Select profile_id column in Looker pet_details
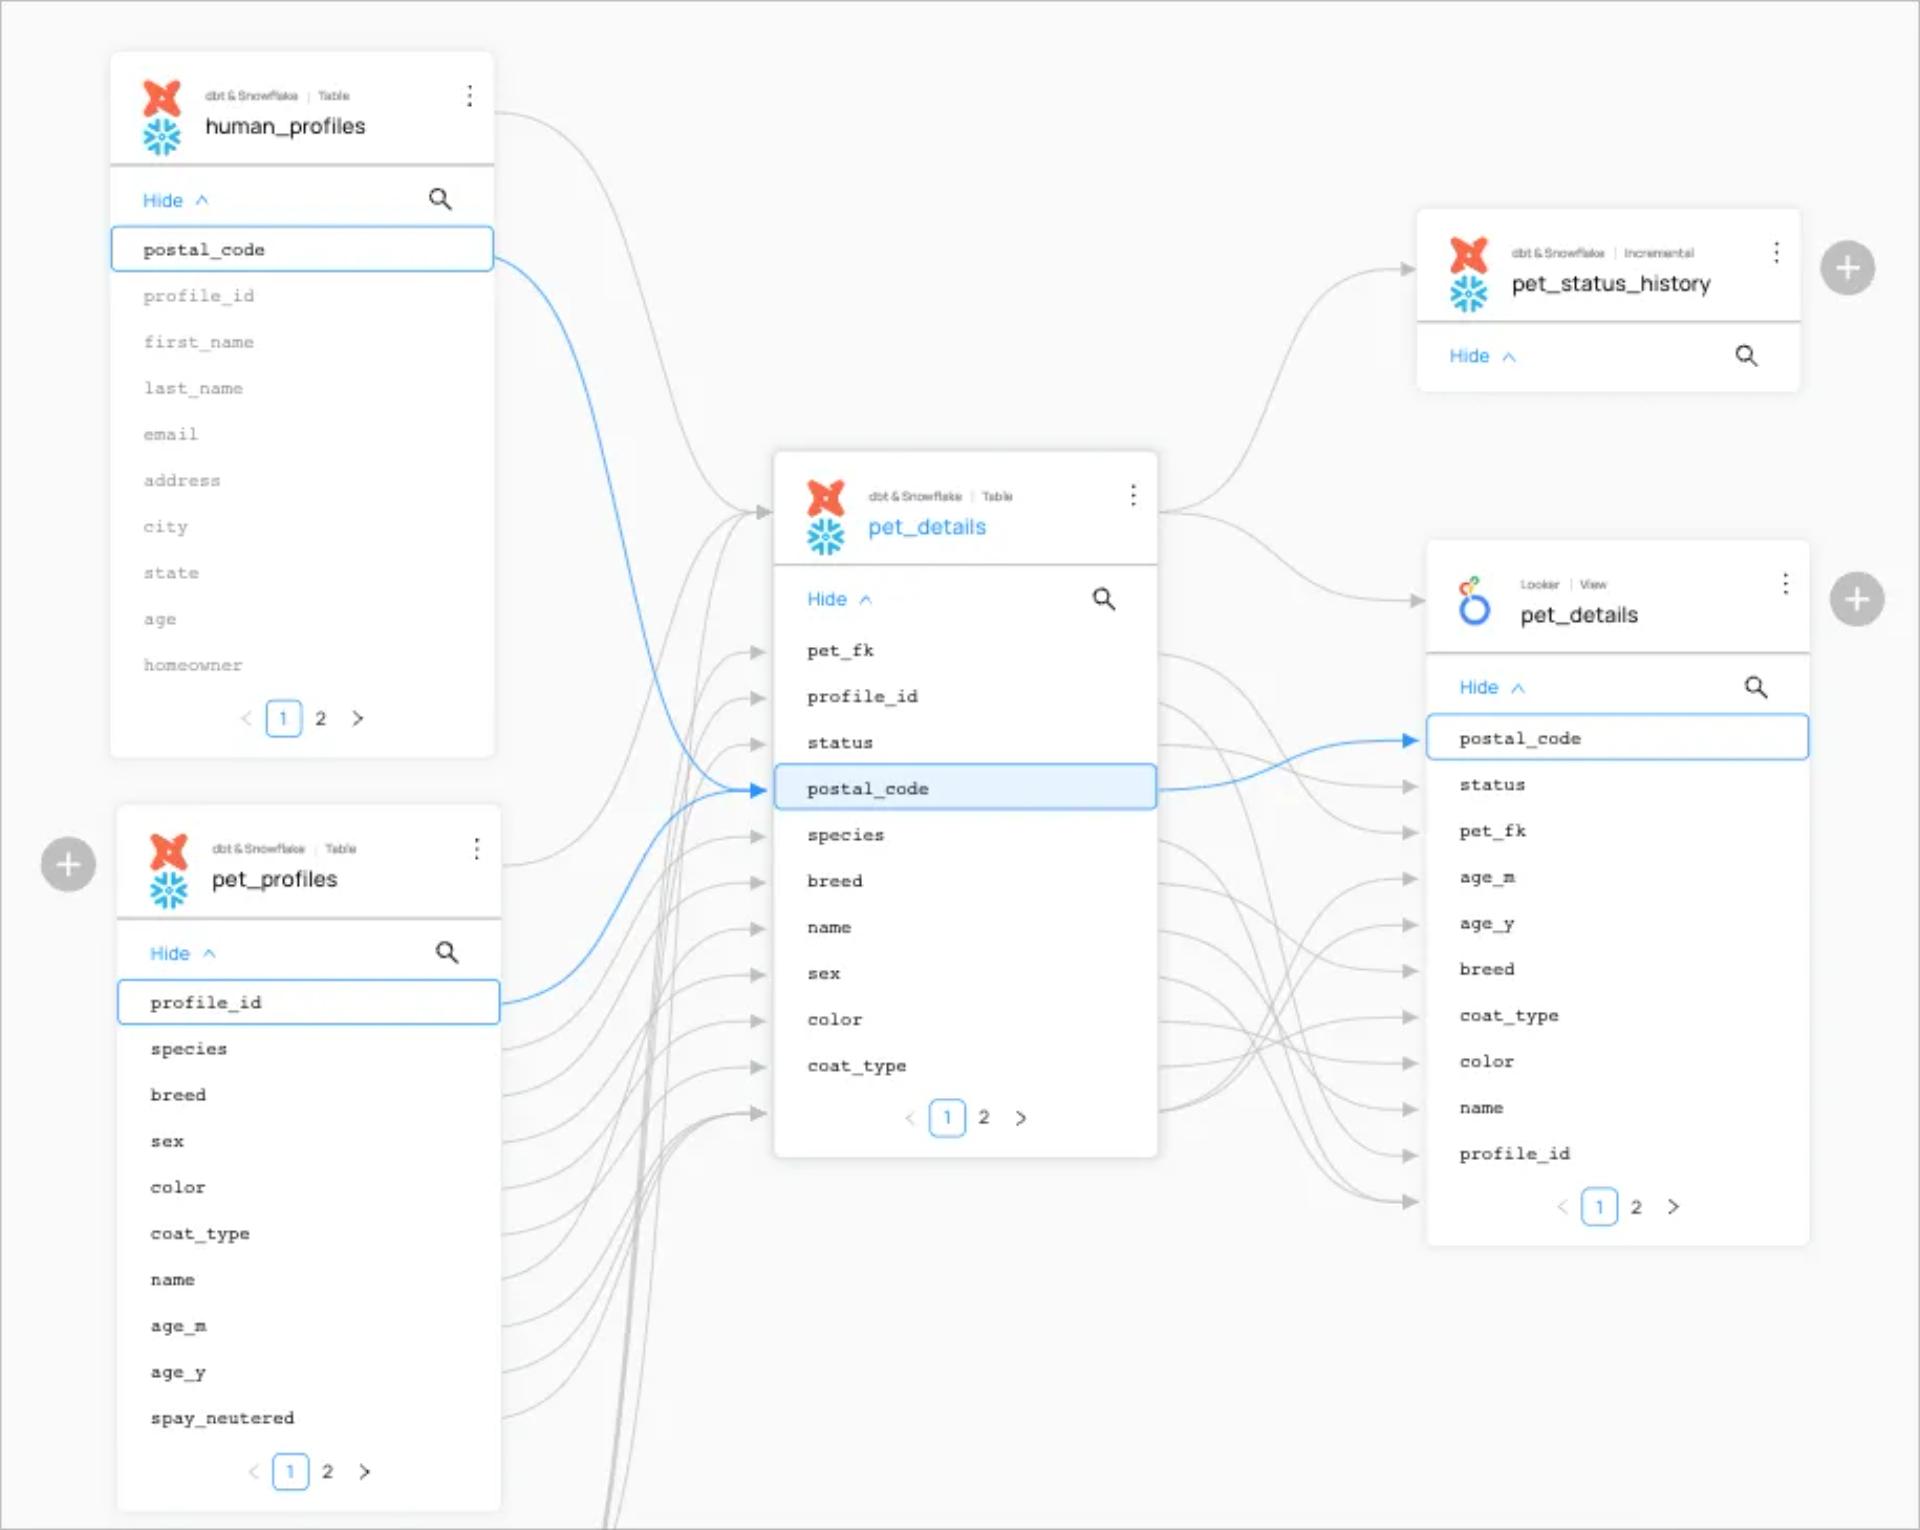 [1617, 1154]
